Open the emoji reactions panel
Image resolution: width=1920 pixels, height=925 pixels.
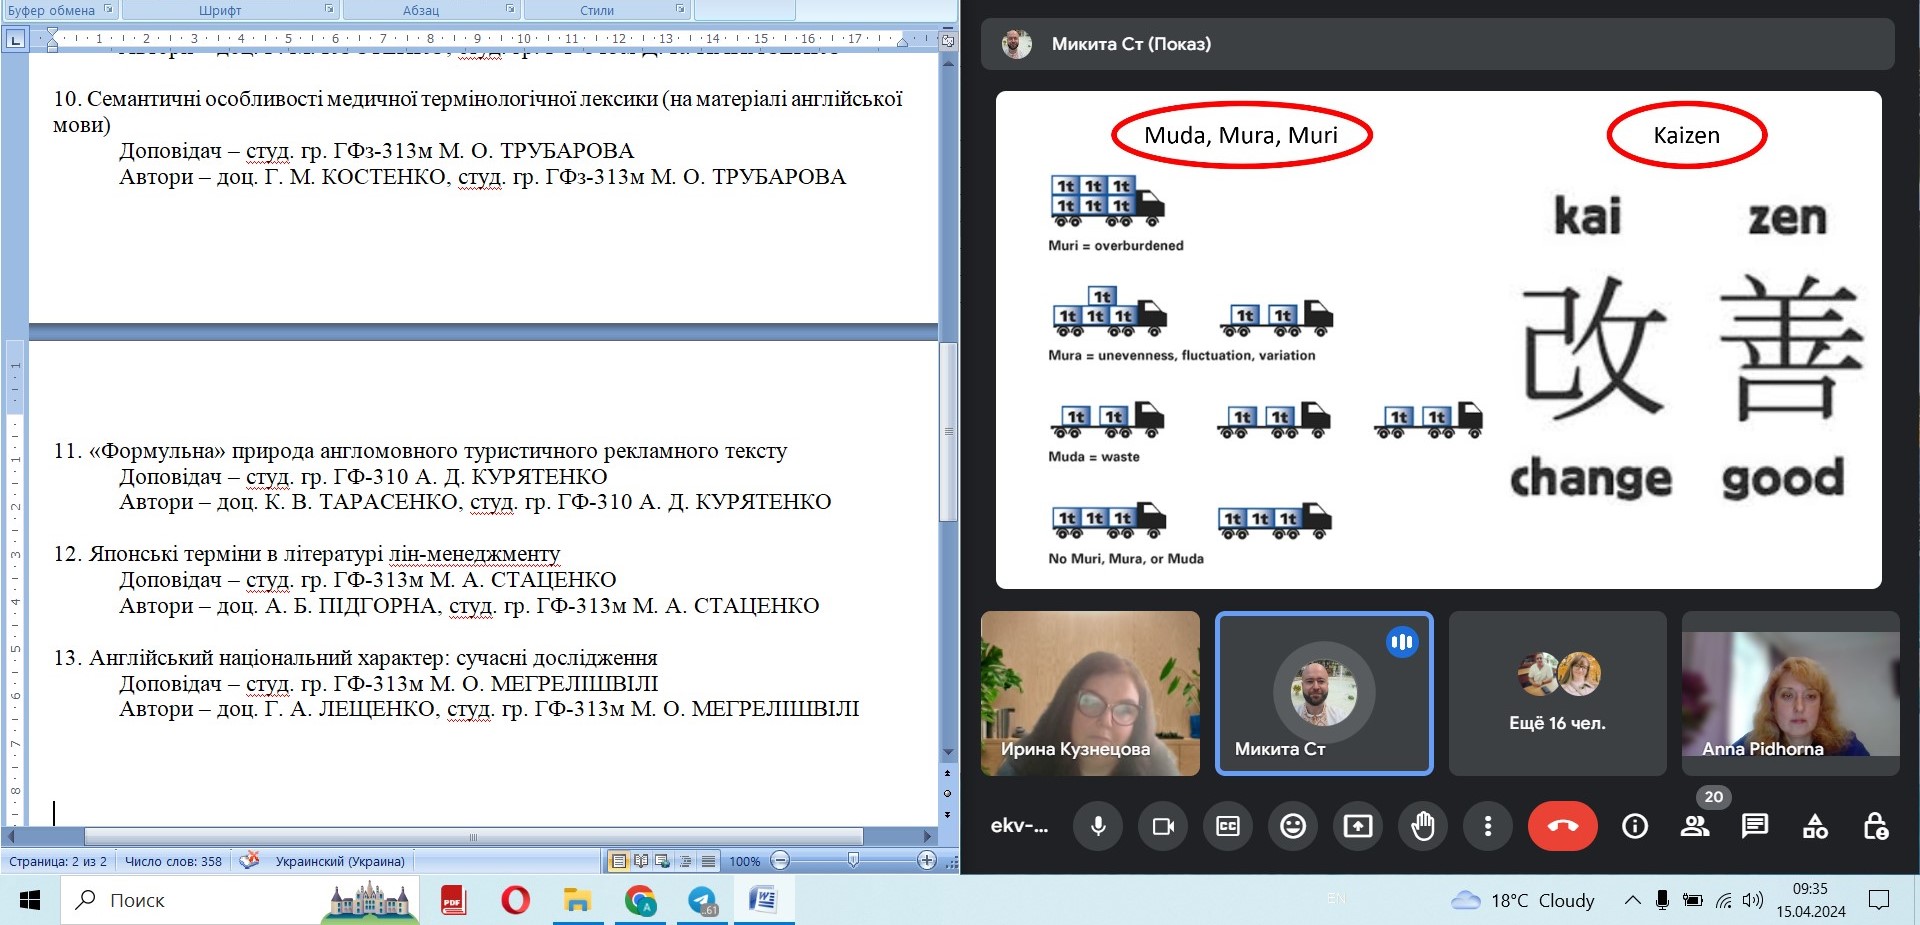[1293, 826]
